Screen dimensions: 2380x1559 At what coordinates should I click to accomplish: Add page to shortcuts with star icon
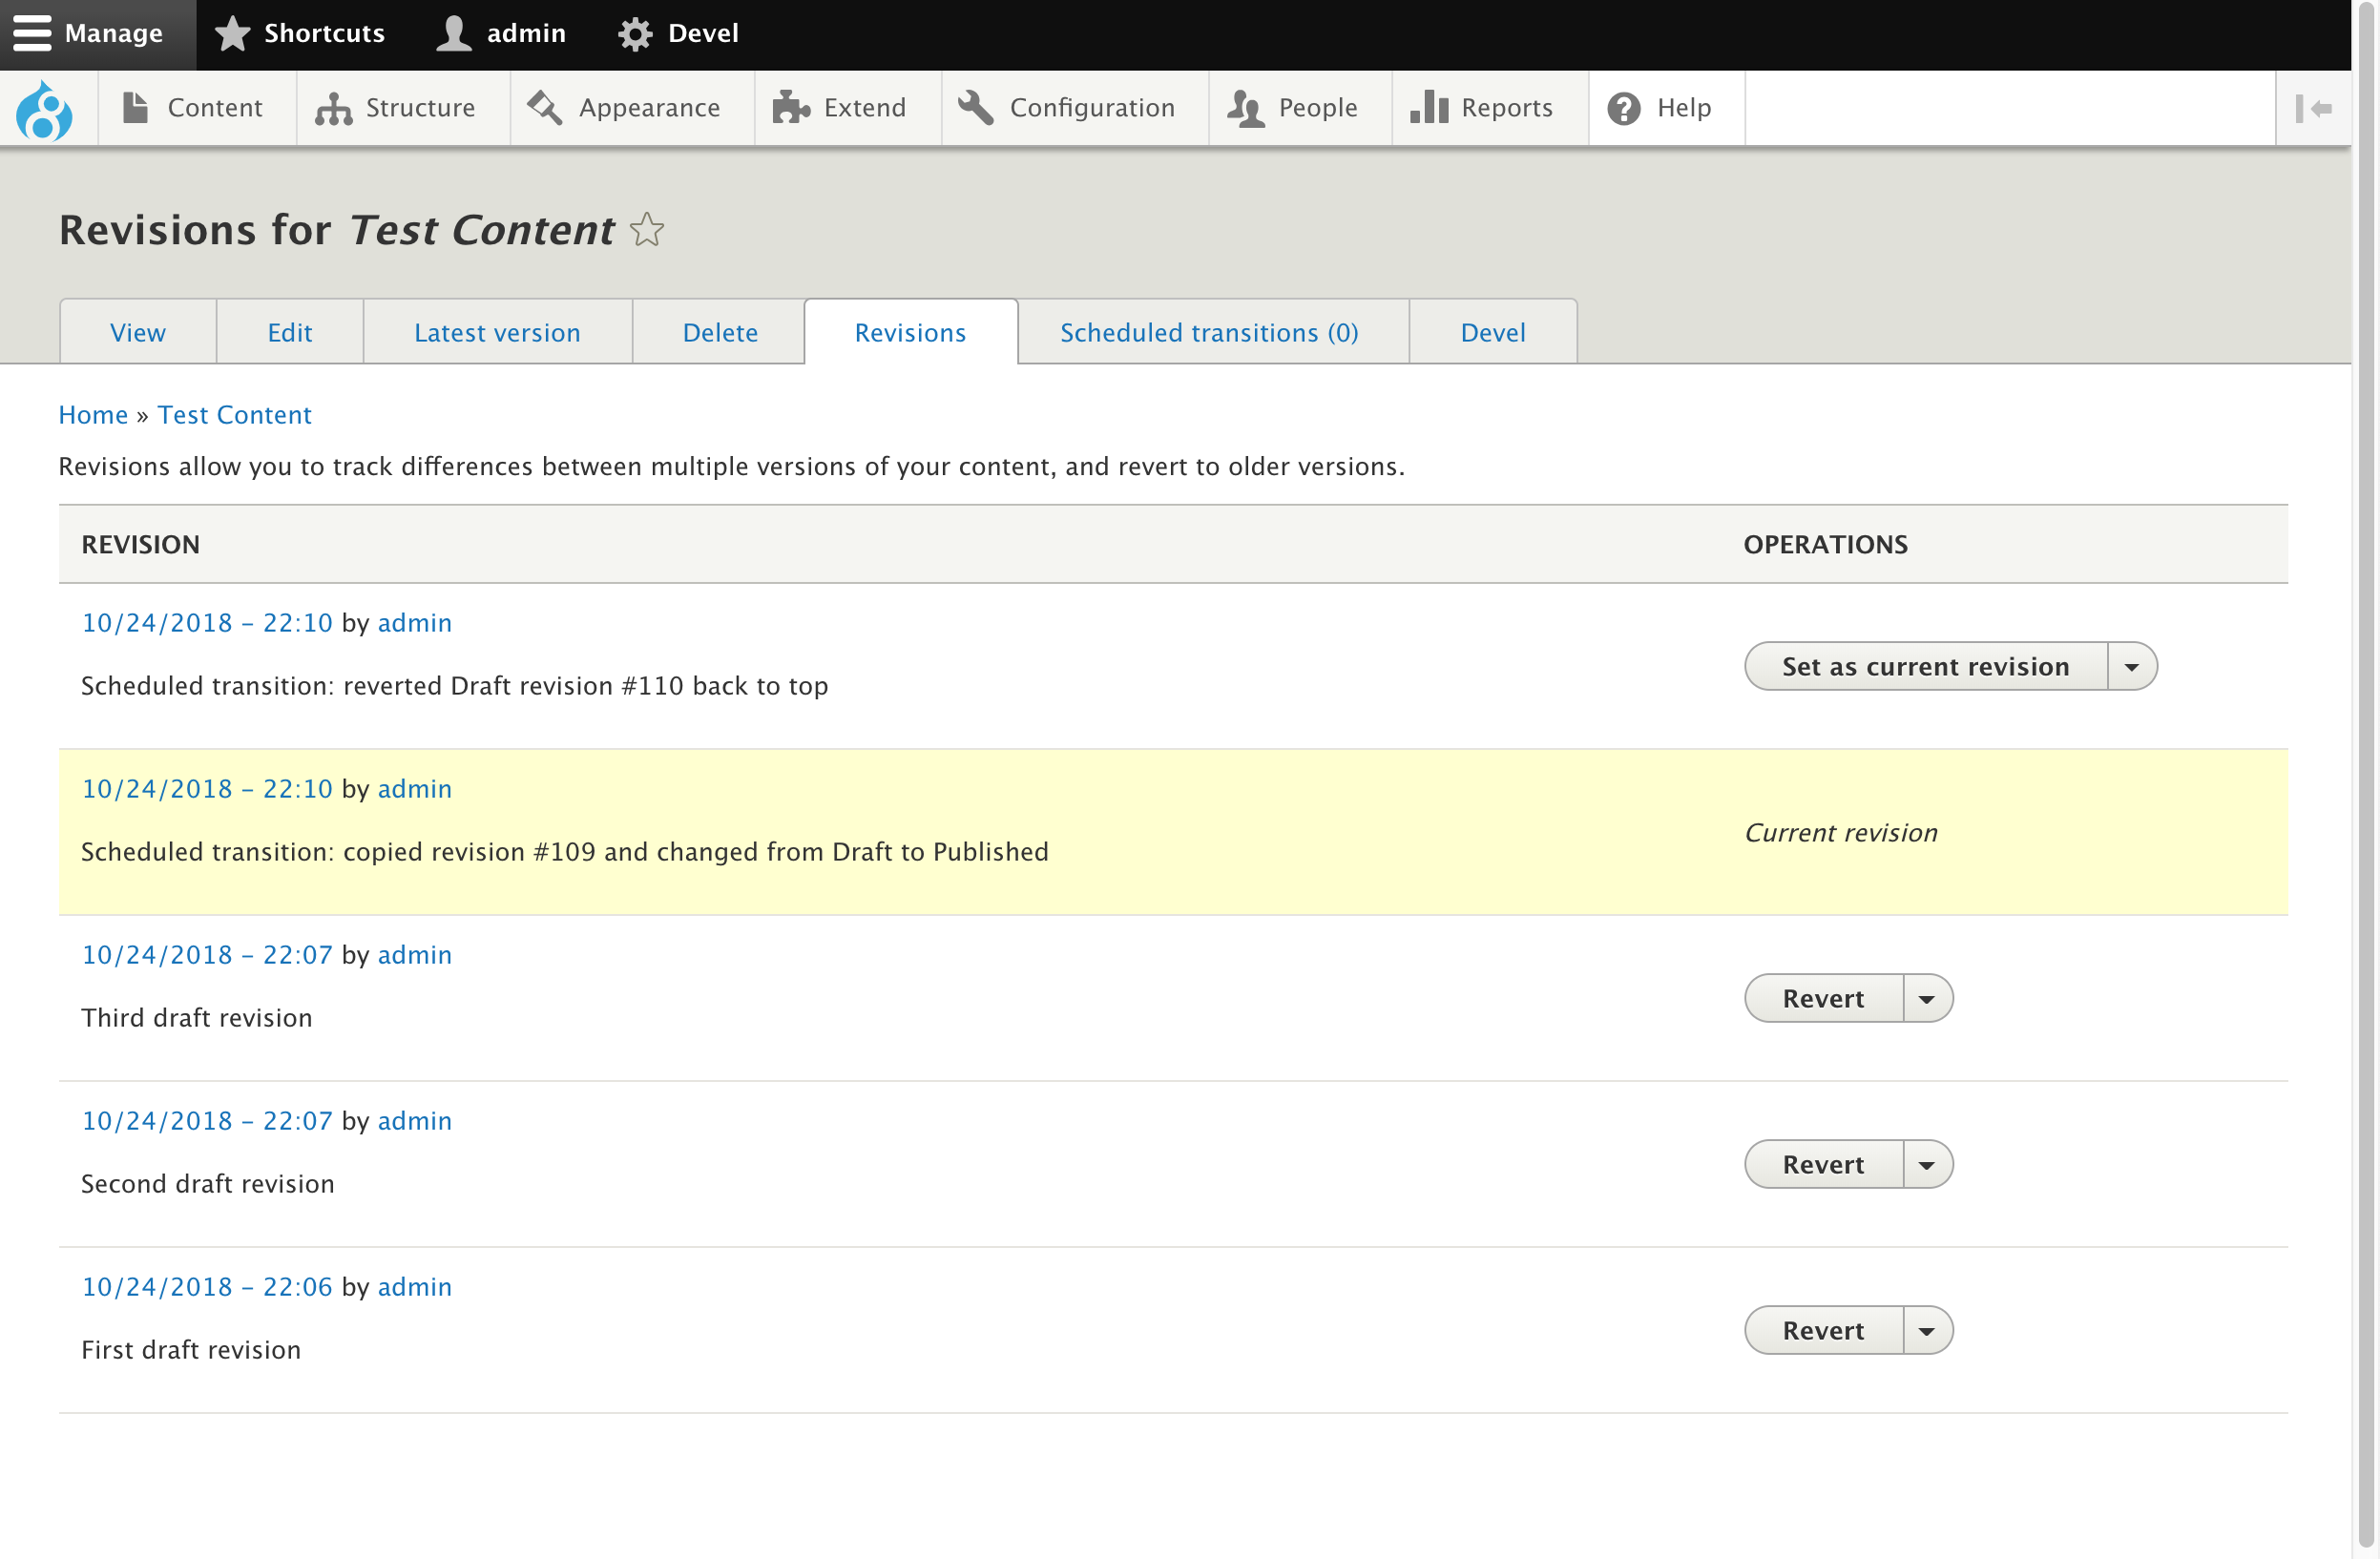point(647,230)
